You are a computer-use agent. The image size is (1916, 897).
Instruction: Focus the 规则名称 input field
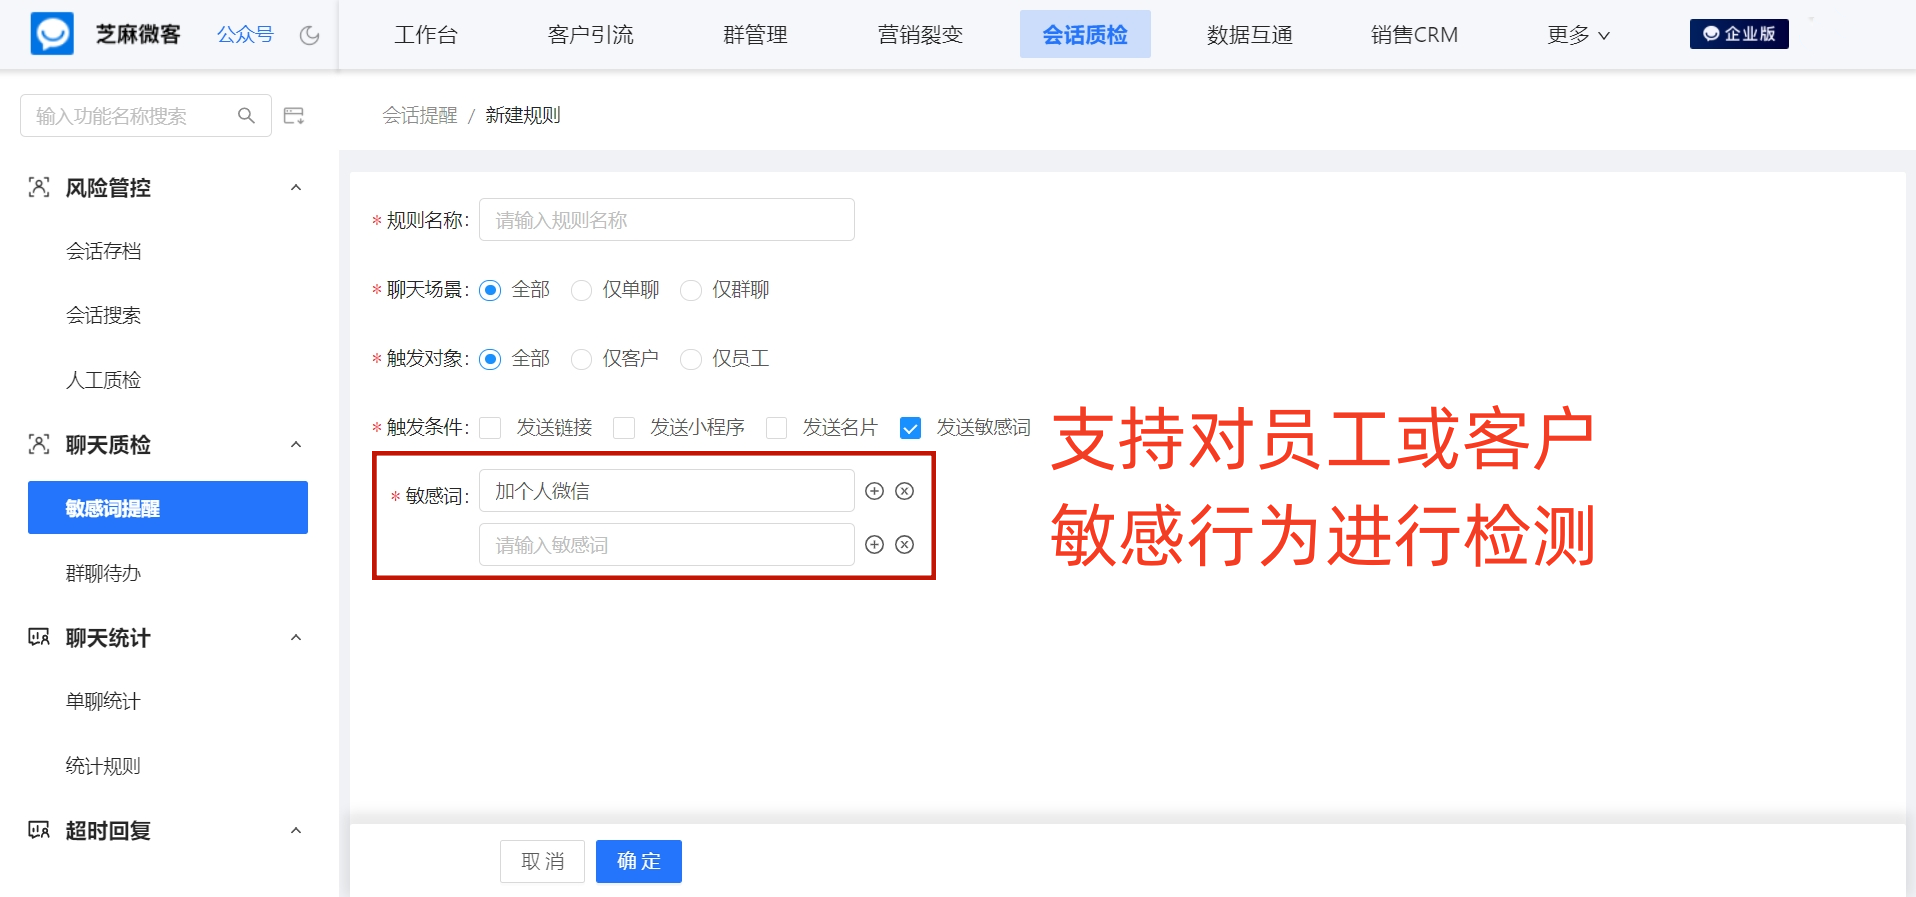667,220
